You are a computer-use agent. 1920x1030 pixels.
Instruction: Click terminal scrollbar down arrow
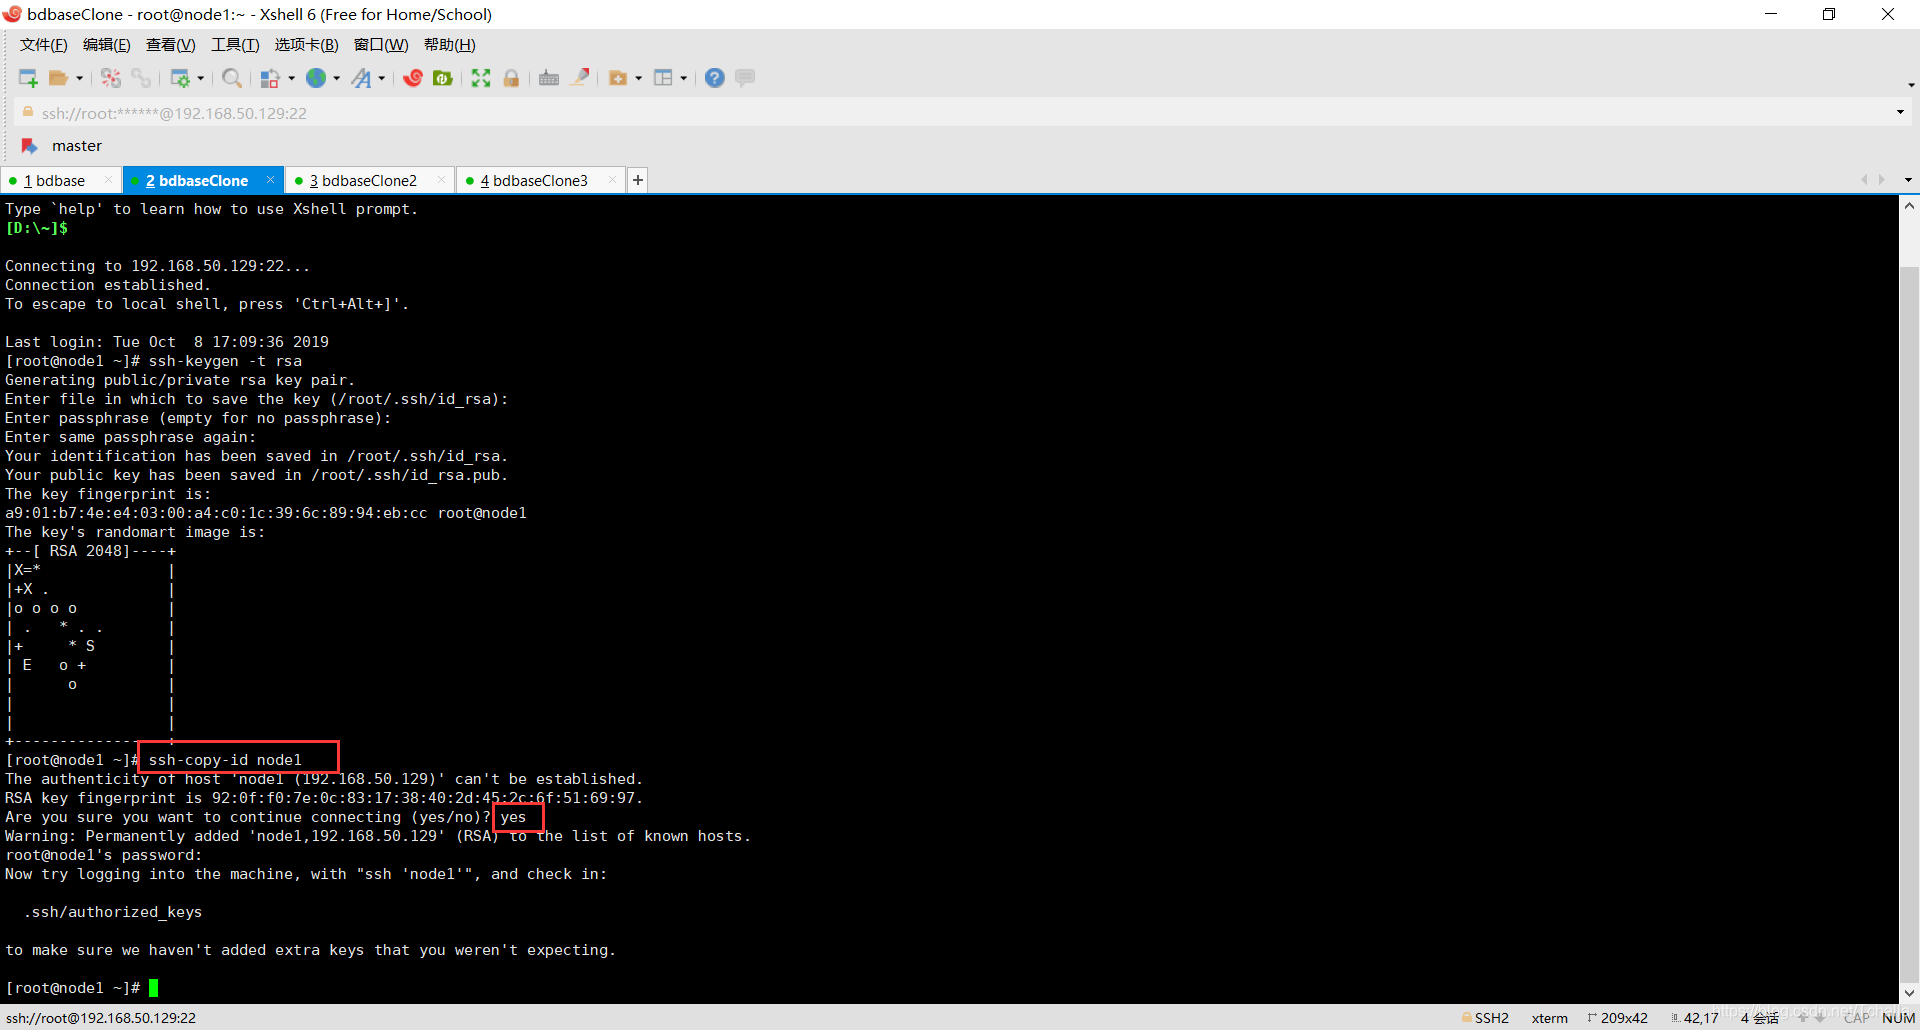[1909, 993]
